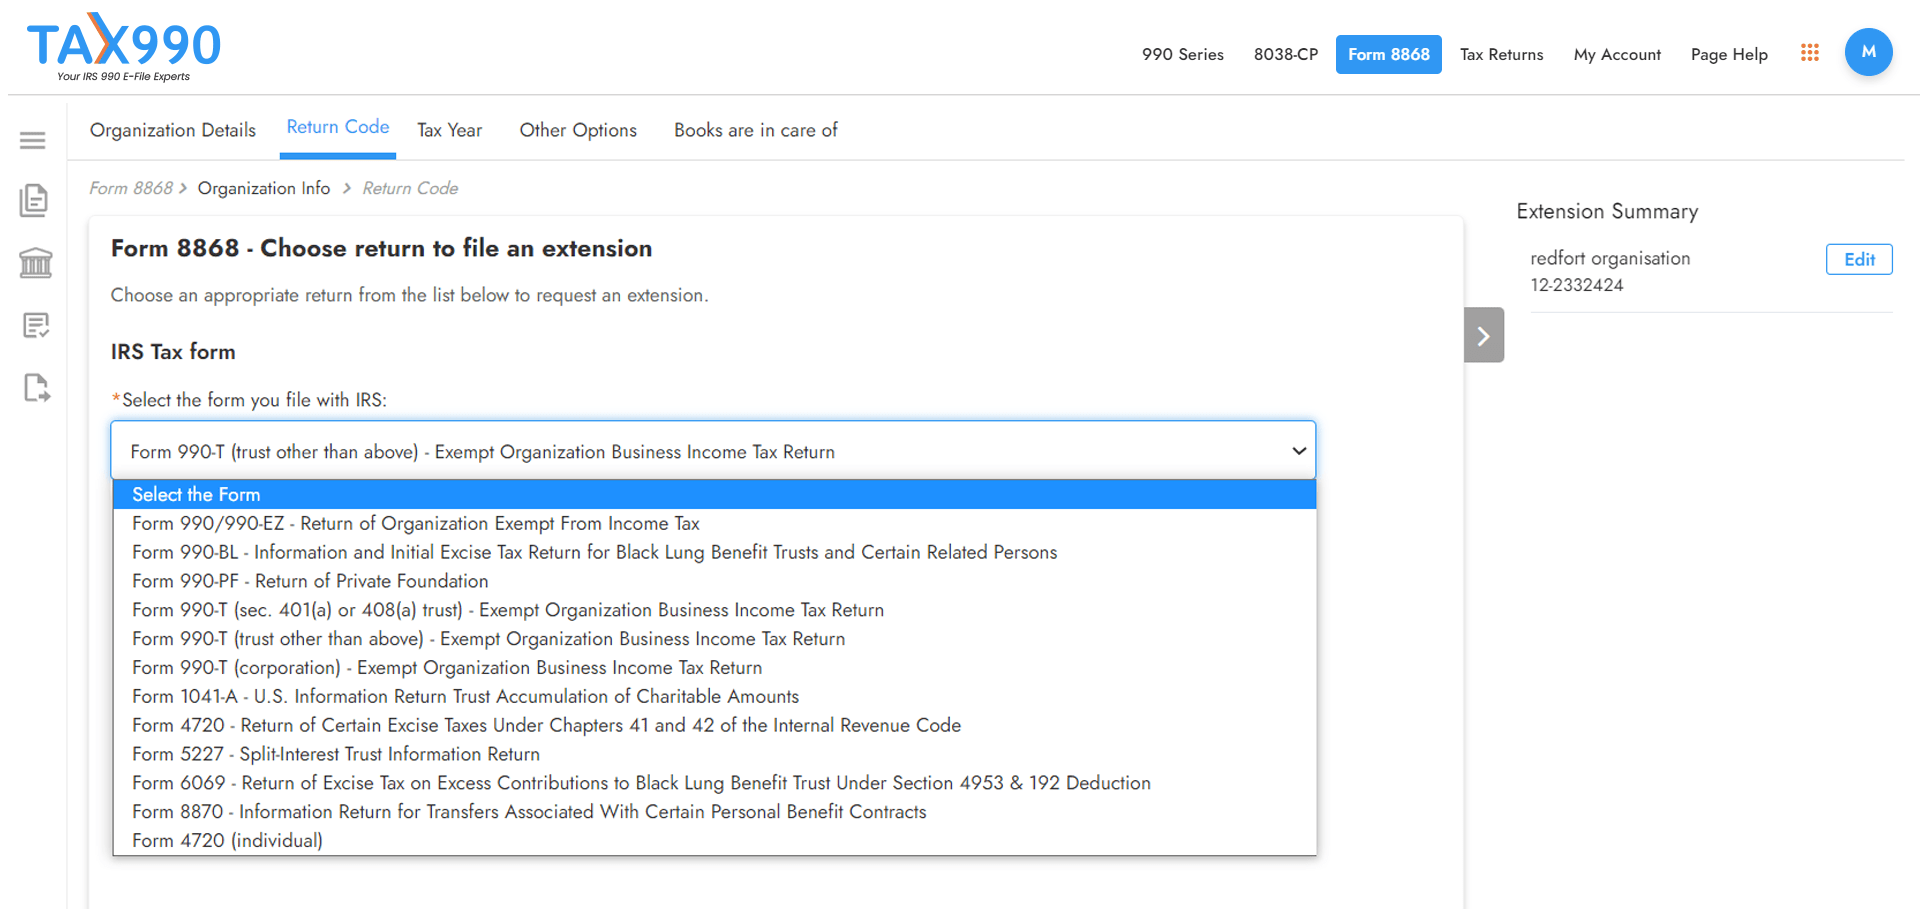Open the user avatar labeled M
The width and height of the screenshot is (1920, 909).
(x=1869, y=51)
